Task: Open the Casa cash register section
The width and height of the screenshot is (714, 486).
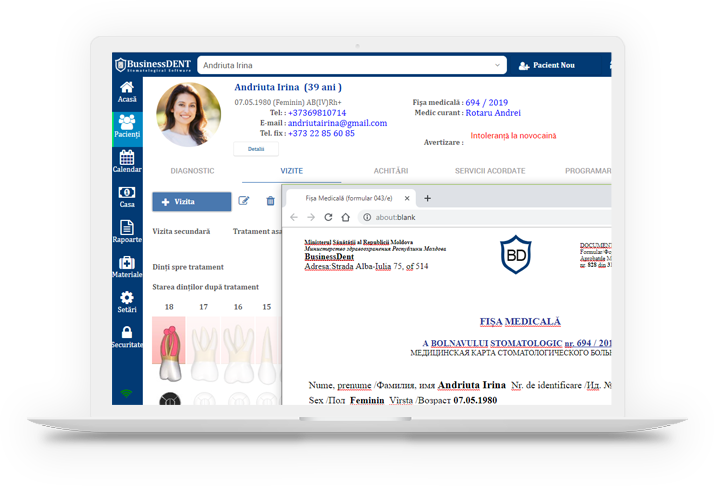Action: tap(127, 197)
